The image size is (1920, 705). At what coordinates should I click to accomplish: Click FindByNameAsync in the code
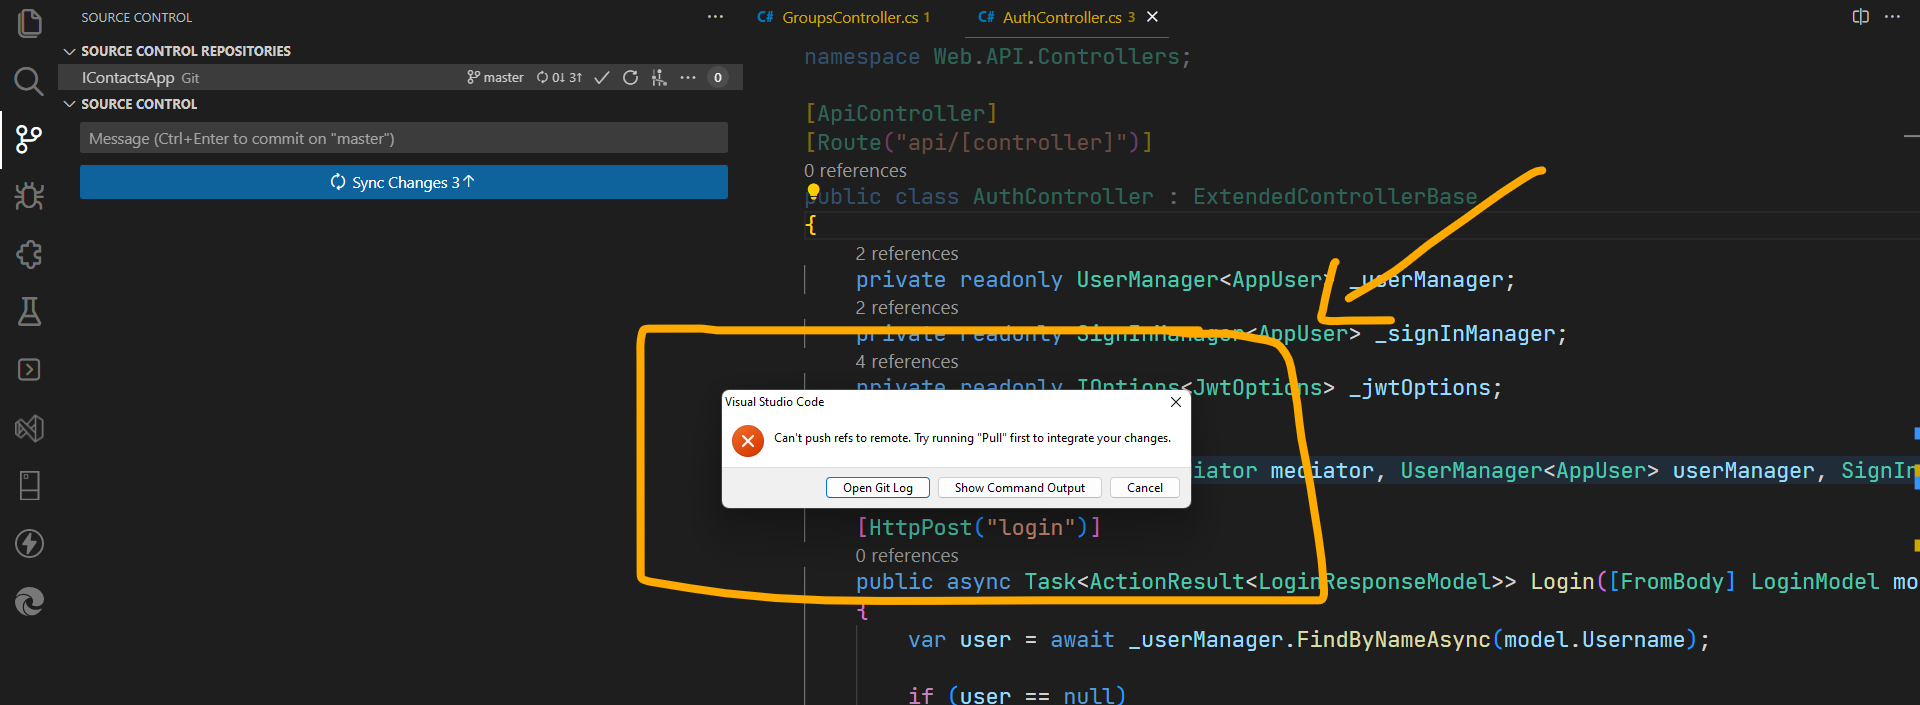click(1393, 640)
